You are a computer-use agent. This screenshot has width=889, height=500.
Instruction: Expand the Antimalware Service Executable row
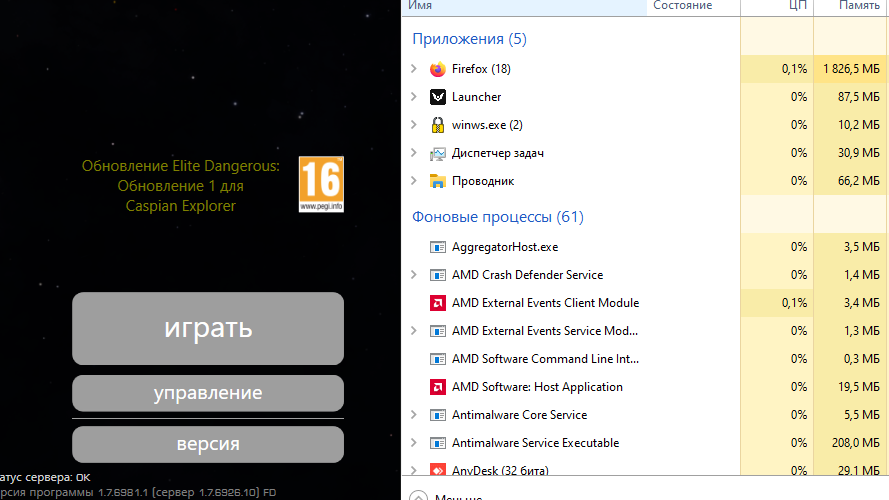[414, 443]
